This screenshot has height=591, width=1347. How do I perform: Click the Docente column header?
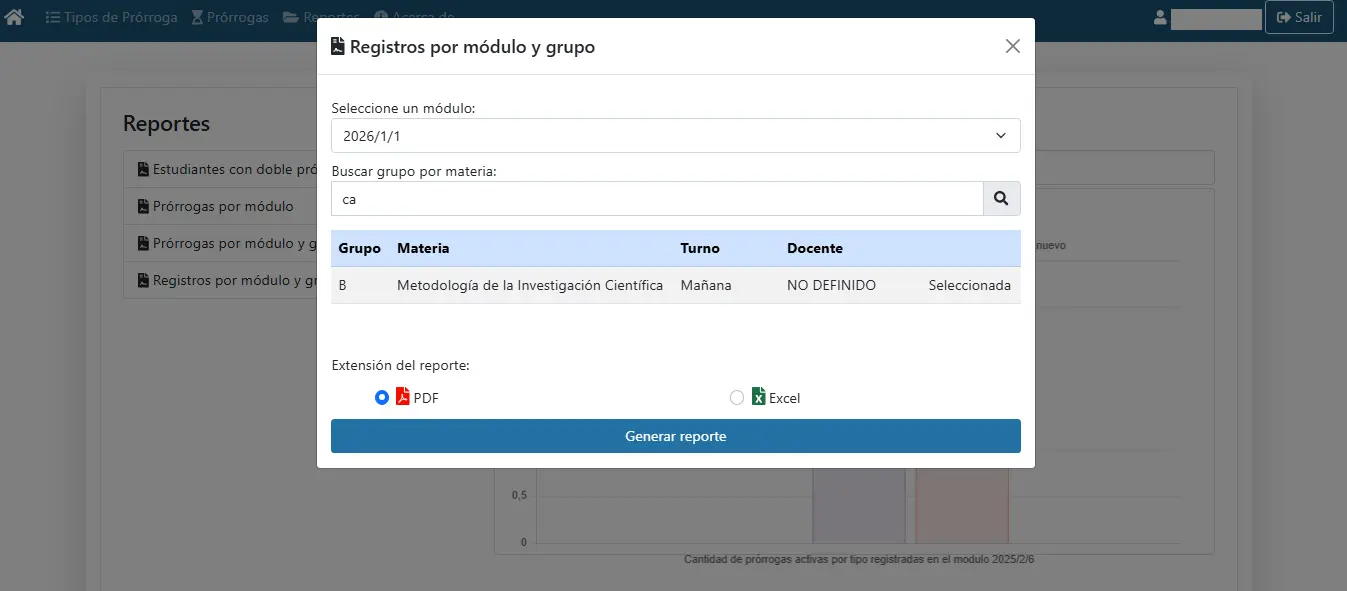[815, 248]
